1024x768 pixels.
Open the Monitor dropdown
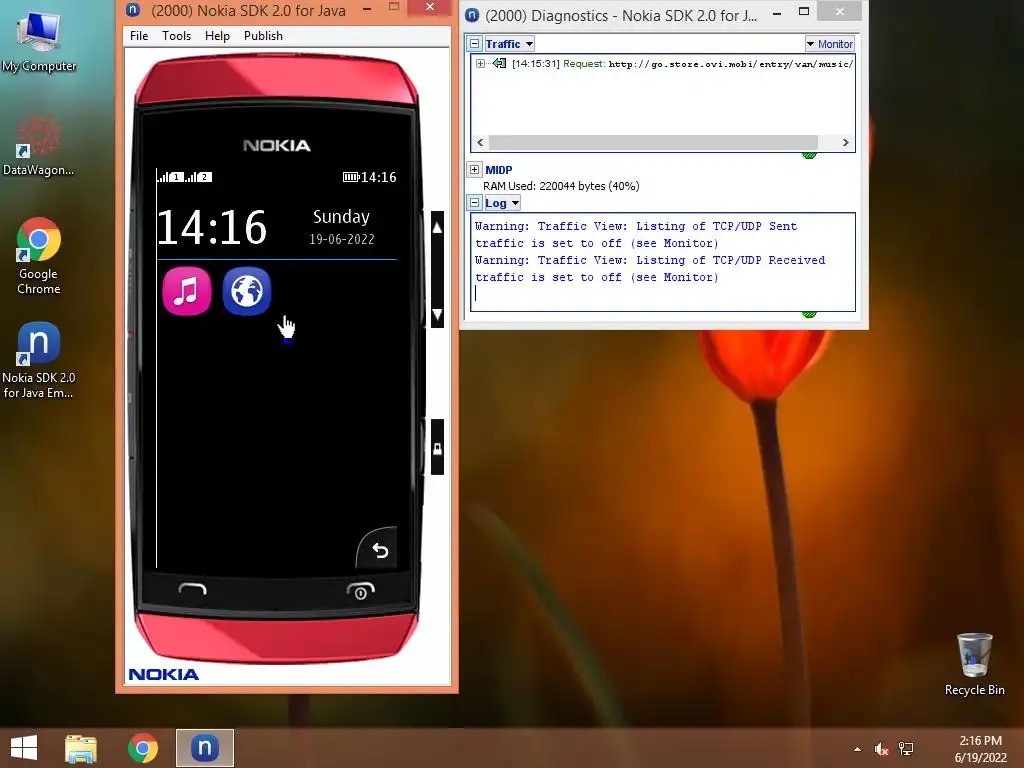coord(829,44)
